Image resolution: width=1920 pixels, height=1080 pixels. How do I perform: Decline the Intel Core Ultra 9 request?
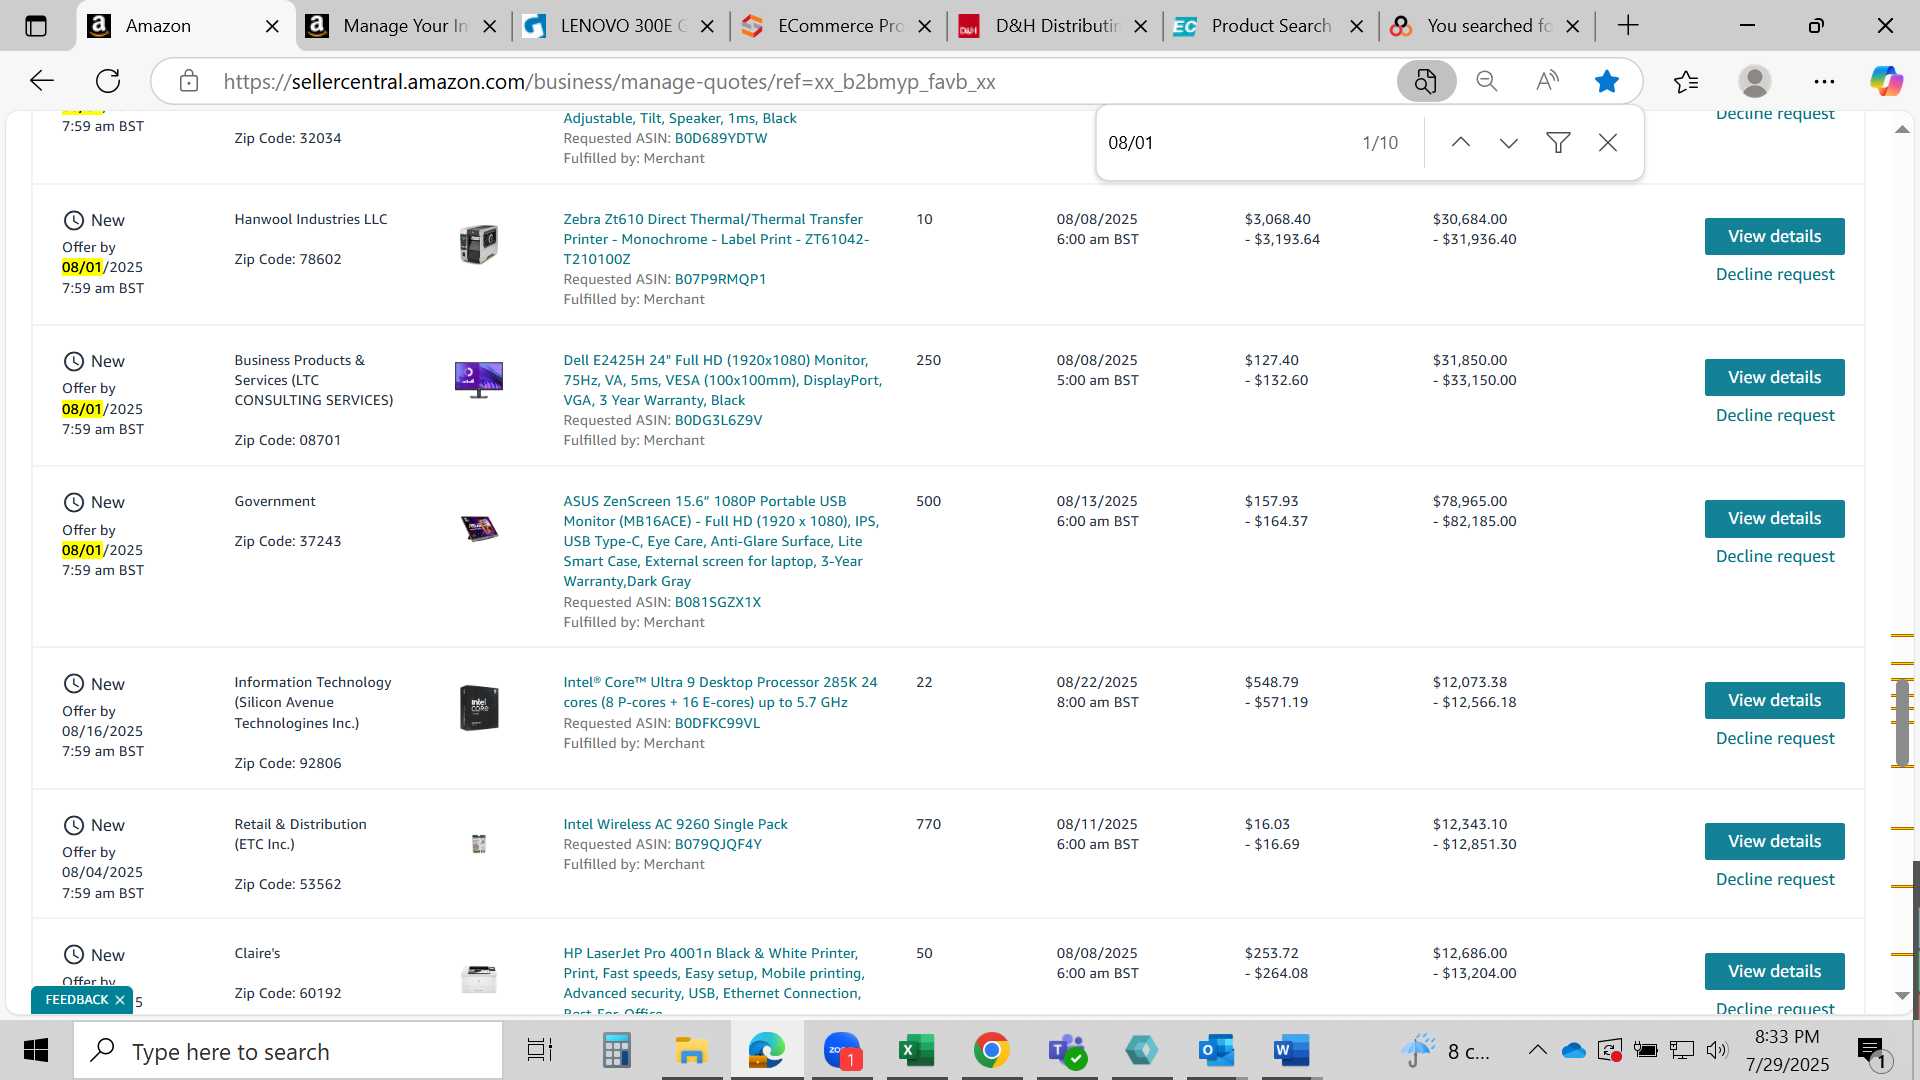pyautogui.click(x=1775, y=739)
